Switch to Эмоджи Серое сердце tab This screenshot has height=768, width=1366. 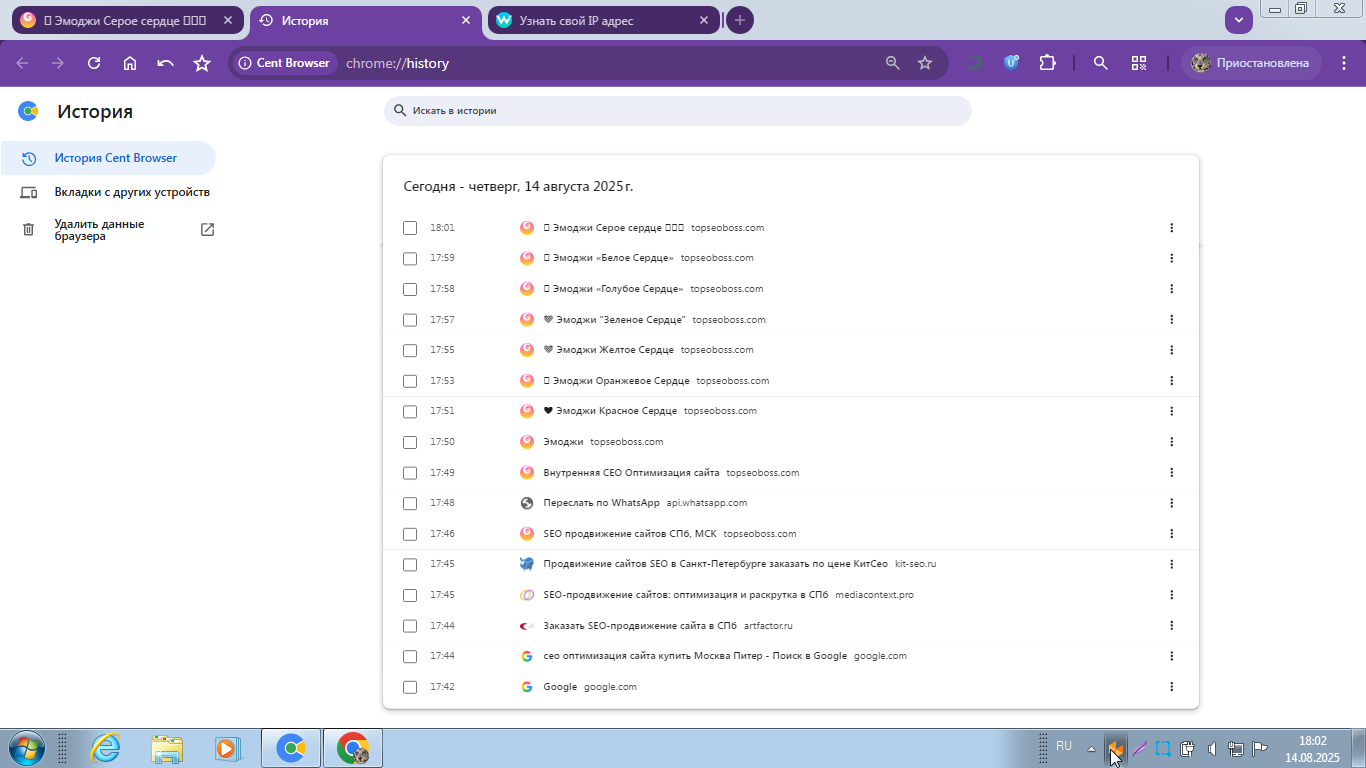pos(127,20)
